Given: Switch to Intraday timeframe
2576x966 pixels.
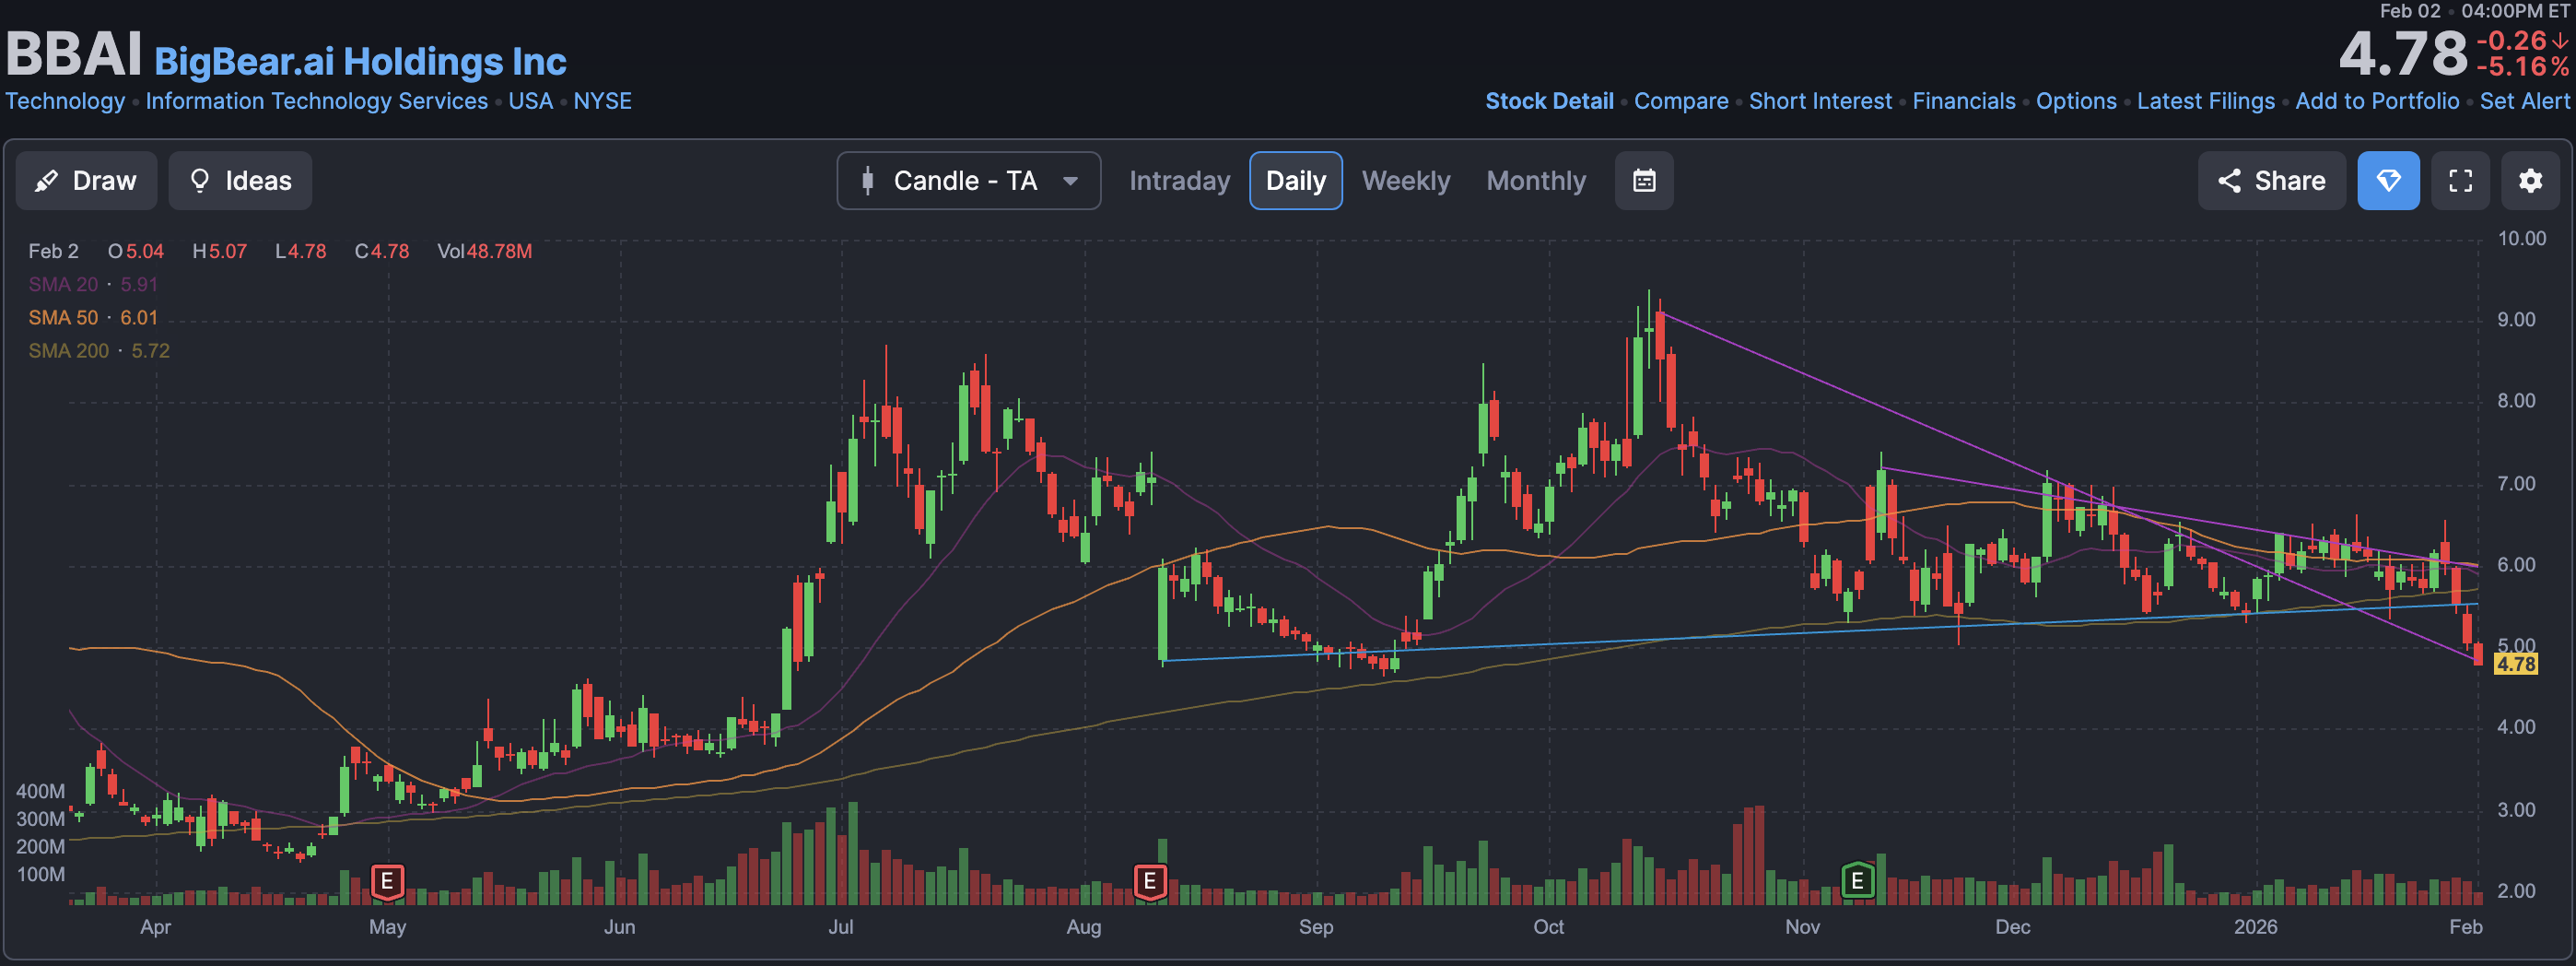Looking at the screenshot, I should click(1179, 181).
